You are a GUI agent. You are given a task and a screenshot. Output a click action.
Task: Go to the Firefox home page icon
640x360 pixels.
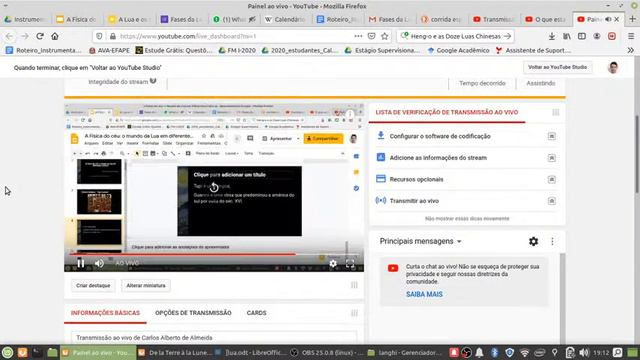[x=55, y=36]
